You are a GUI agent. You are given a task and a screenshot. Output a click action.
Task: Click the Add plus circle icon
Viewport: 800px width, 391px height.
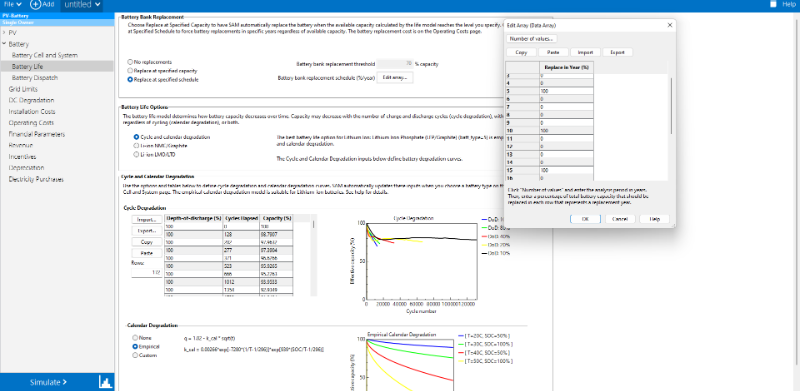[x=36, y=5]
